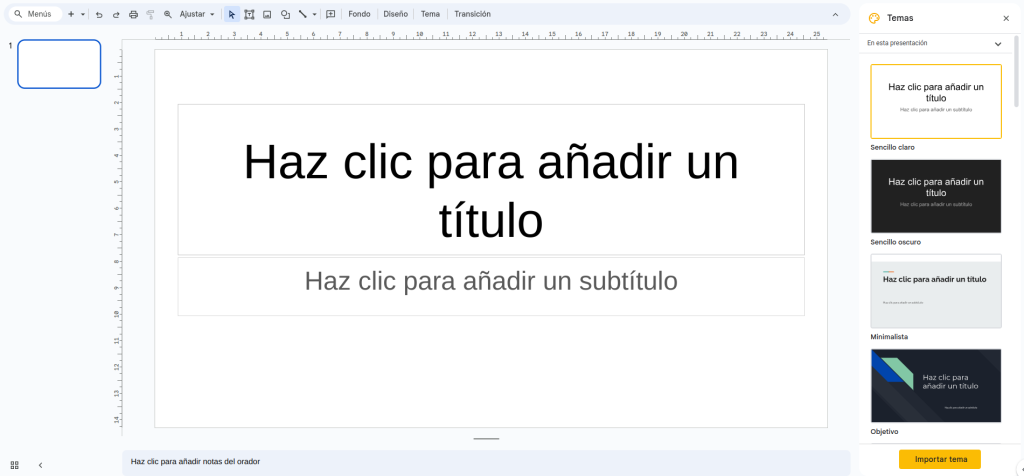Redo the last action
This screenshot has width=1024, height=476.
(116, 14)
